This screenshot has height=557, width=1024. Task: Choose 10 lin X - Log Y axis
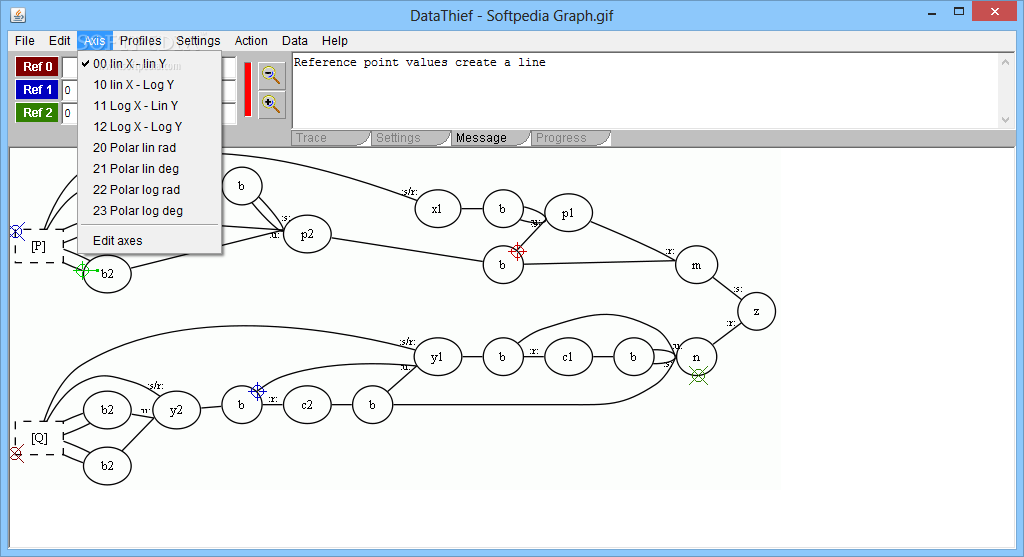(x=150, y=84)
